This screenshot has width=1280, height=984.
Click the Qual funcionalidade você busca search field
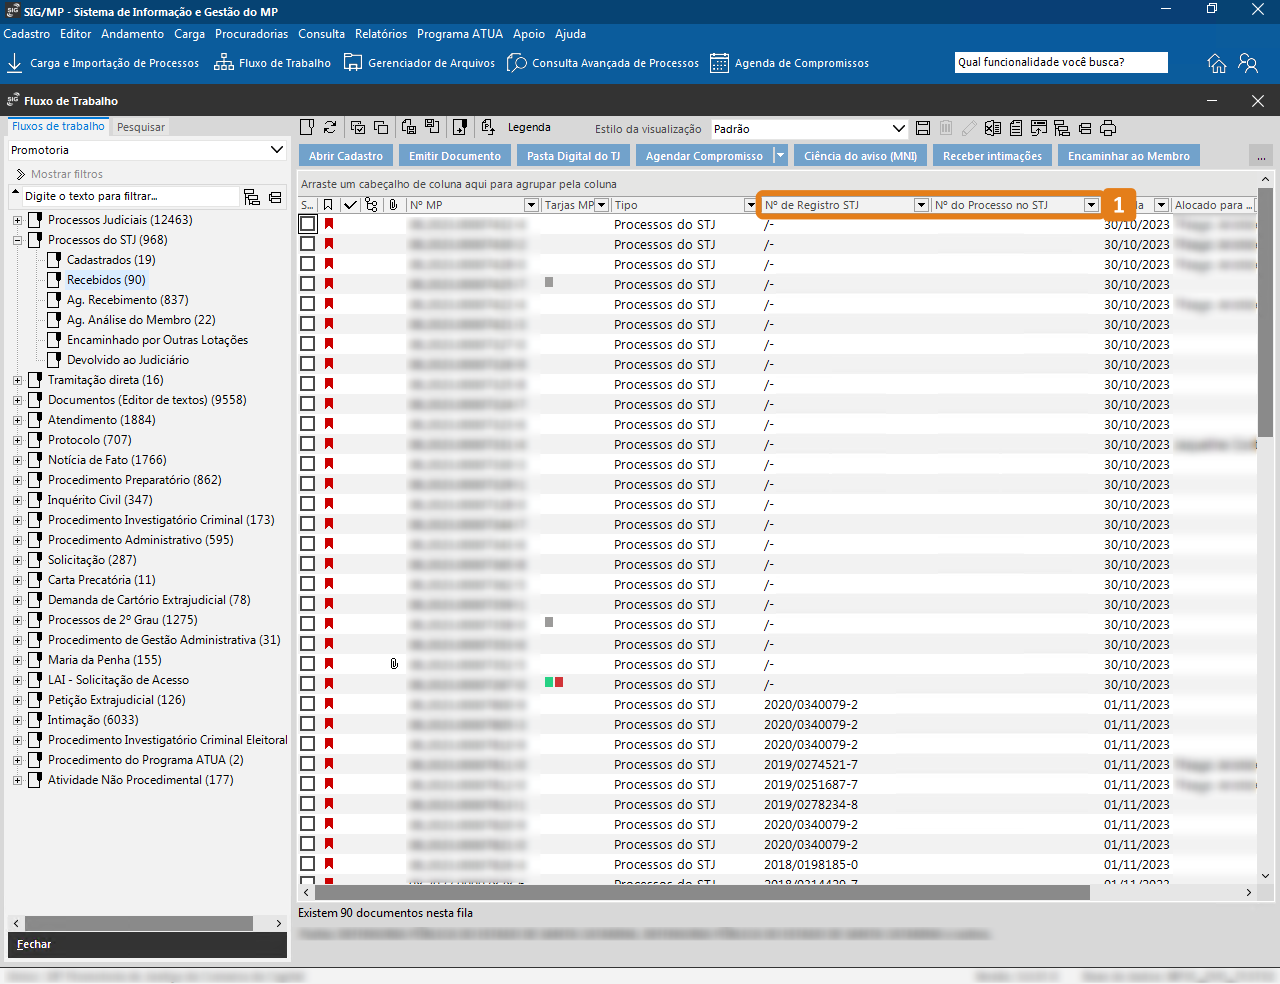pyautogui.click(x=1061, y=62)
